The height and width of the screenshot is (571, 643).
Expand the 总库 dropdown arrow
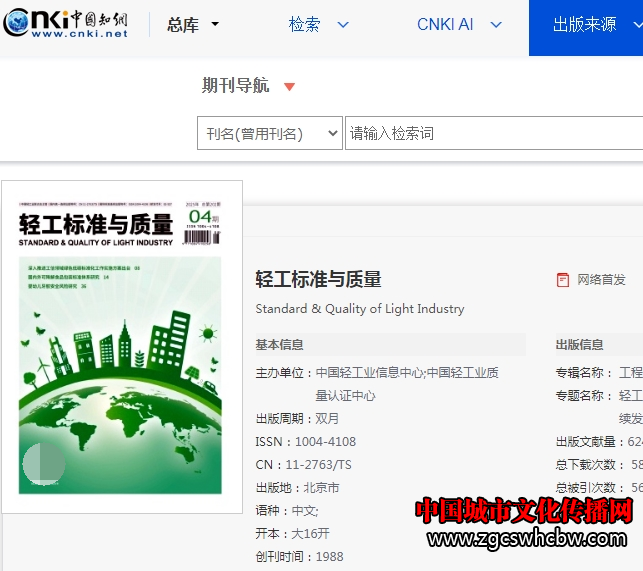coord(215,25)
